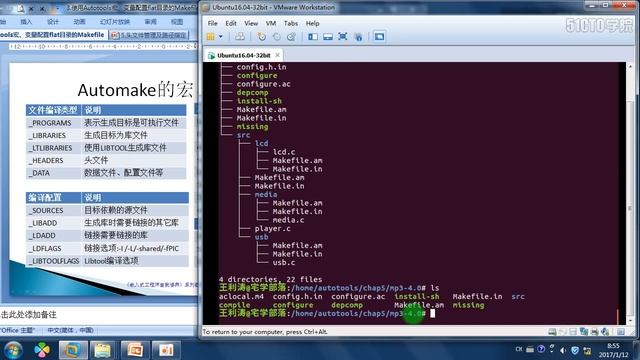Open the File menu in VMware
Screen dimensions: 640x360
pyautogui.click(x=212, y=23)
